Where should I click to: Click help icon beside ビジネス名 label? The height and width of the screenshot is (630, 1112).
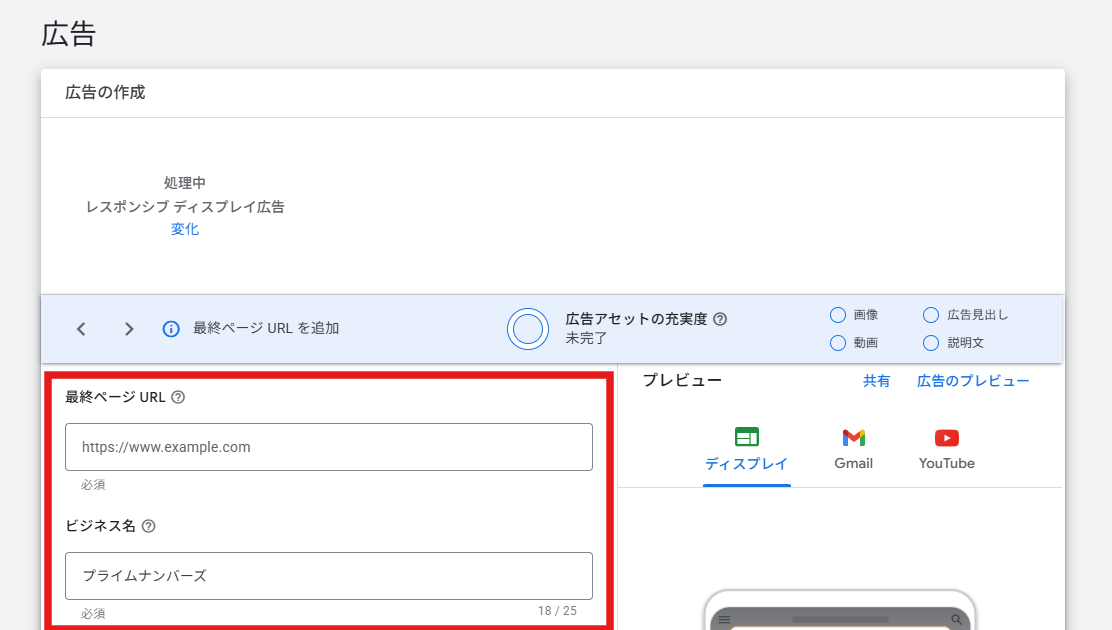[149, 526]
